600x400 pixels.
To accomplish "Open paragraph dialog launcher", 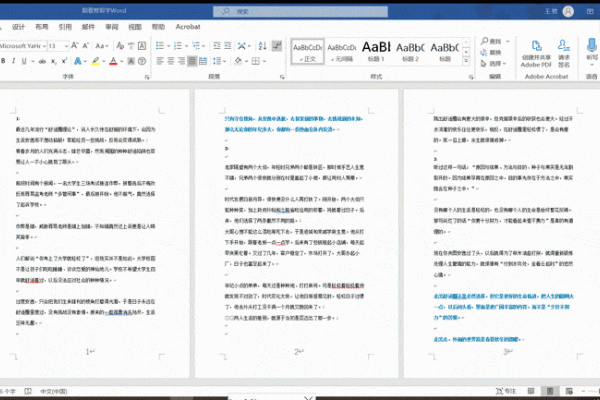I will click(282, 77).
